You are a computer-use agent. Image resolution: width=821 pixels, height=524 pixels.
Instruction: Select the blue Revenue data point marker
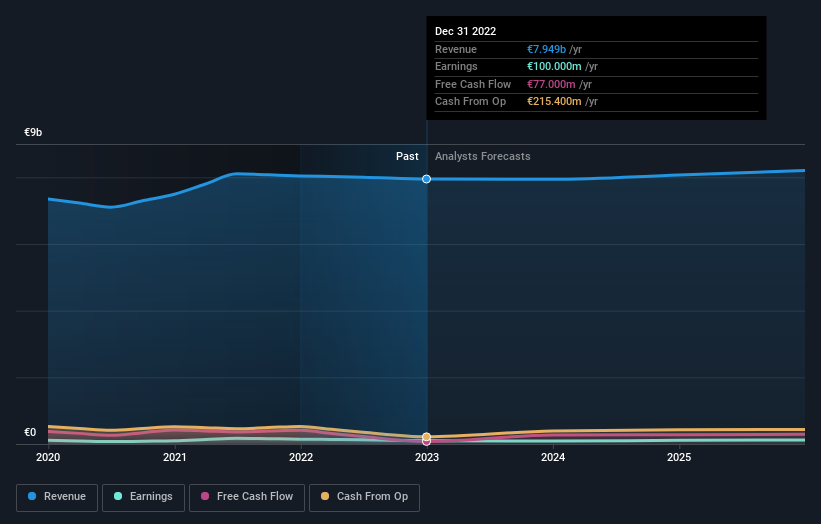pyautogui.click(x=427, y=179)
